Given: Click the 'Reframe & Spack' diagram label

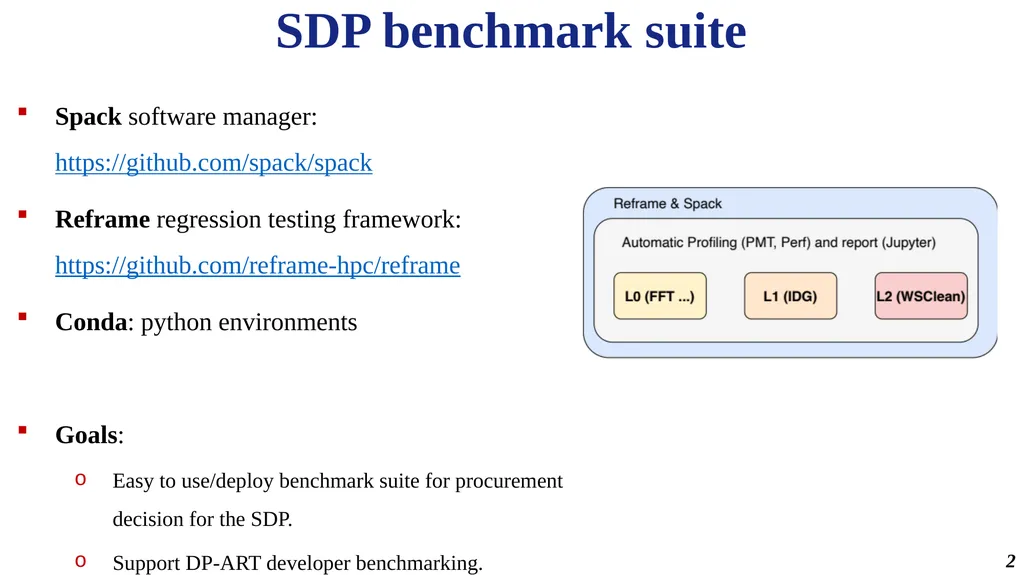Looking at the screenshot, I should (x=667, y=204).
